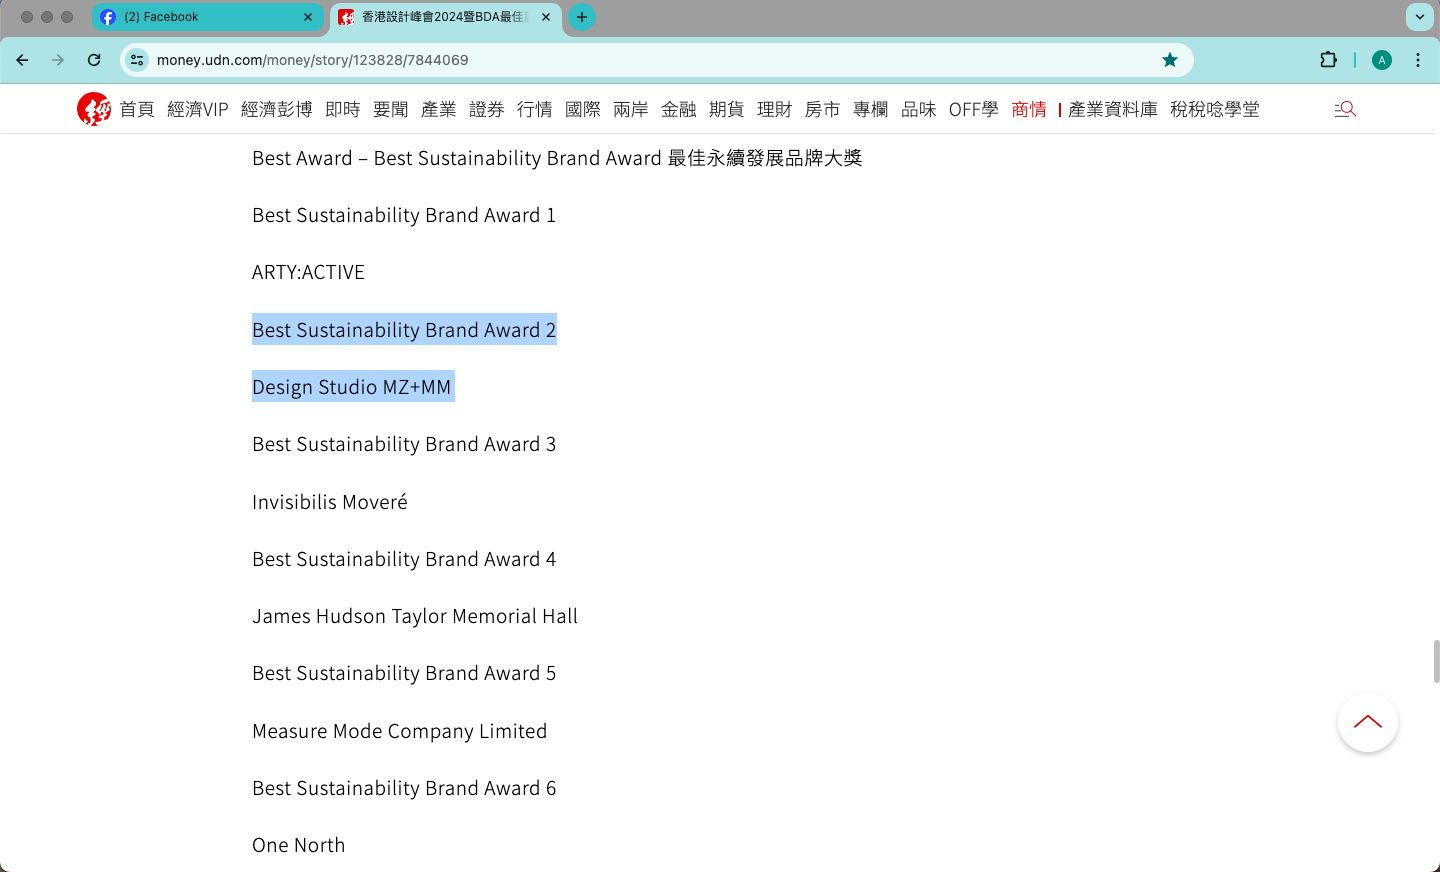Click the UDN red logo

click(x=94, y=109)
